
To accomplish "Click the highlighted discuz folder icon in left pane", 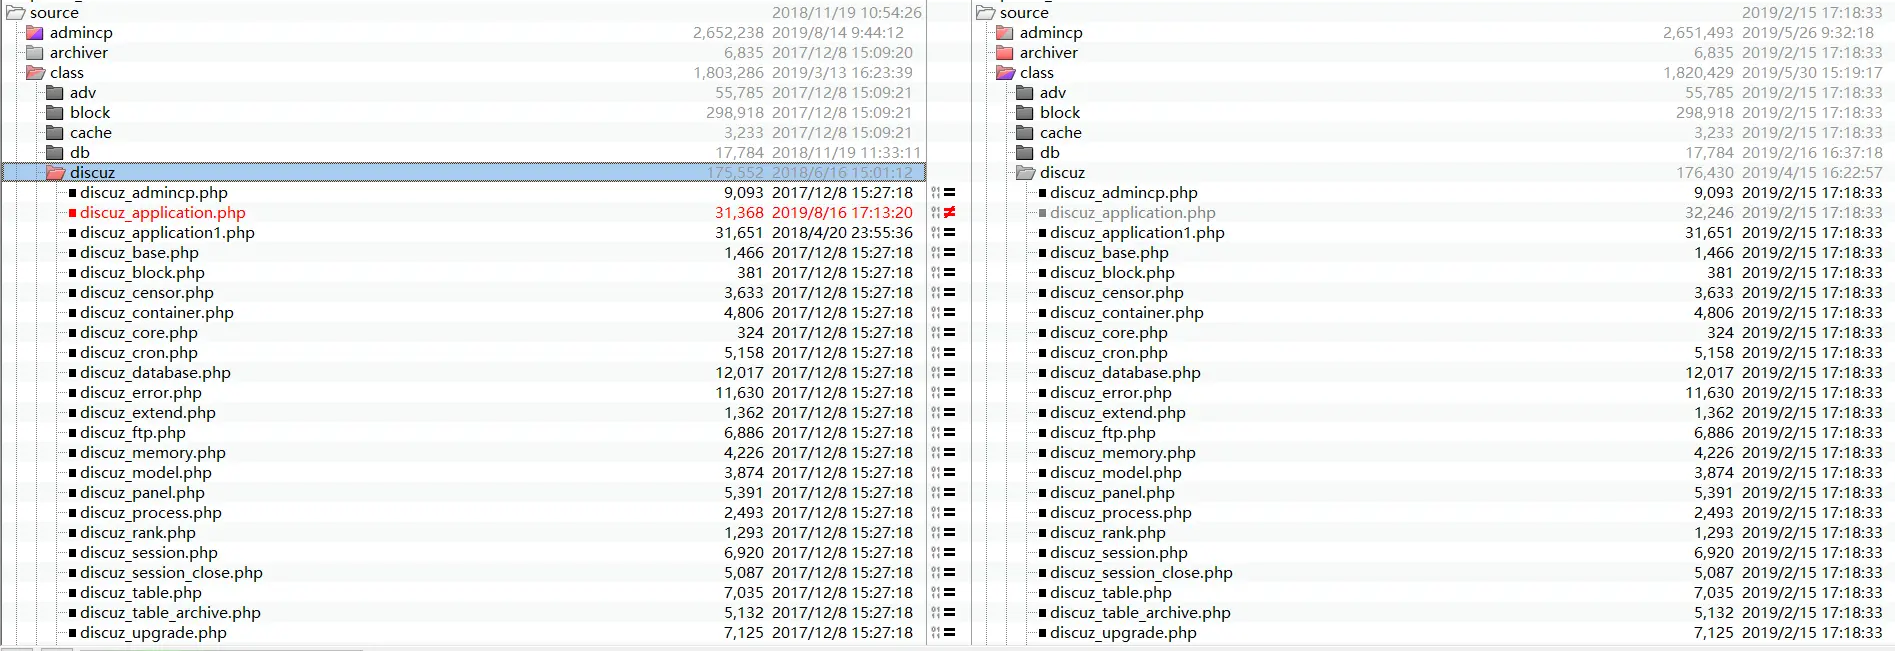I will pos(55,173).
